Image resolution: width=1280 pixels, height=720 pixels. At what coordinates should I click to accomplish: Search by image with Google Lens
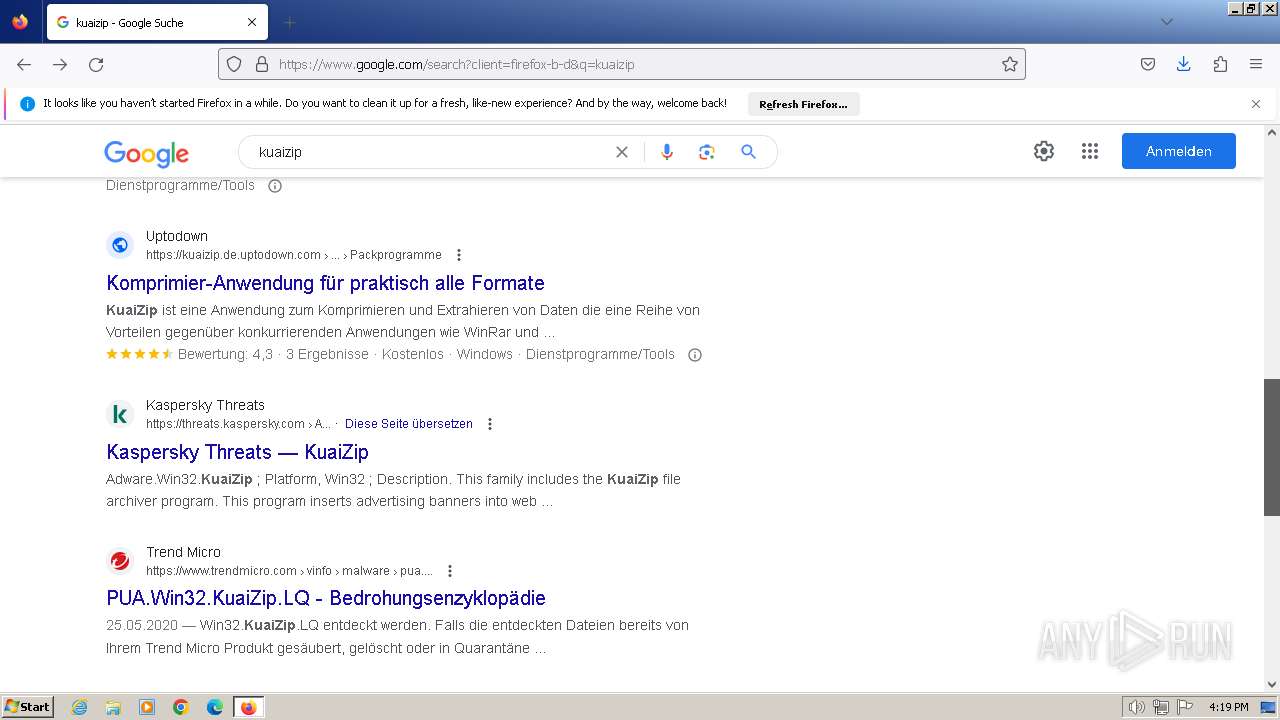click(x=707, y=152)
